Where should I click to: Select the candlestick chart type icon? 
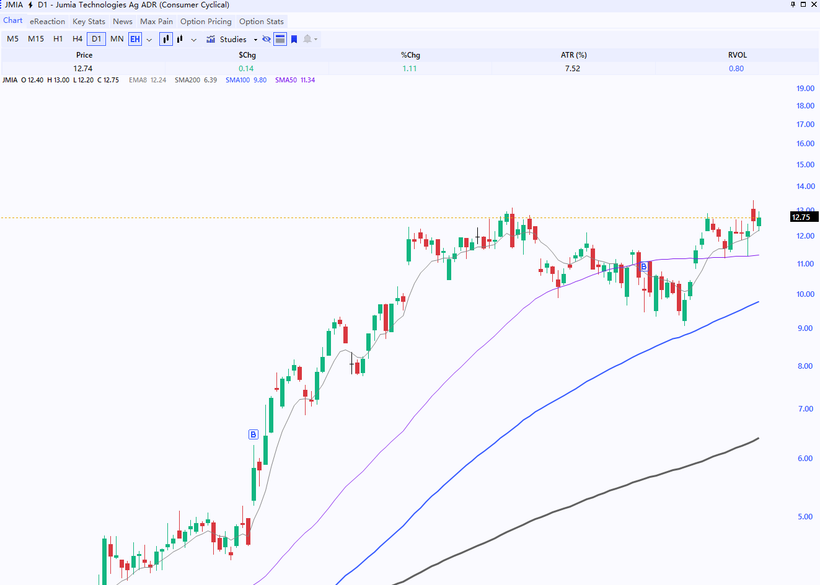166,39
